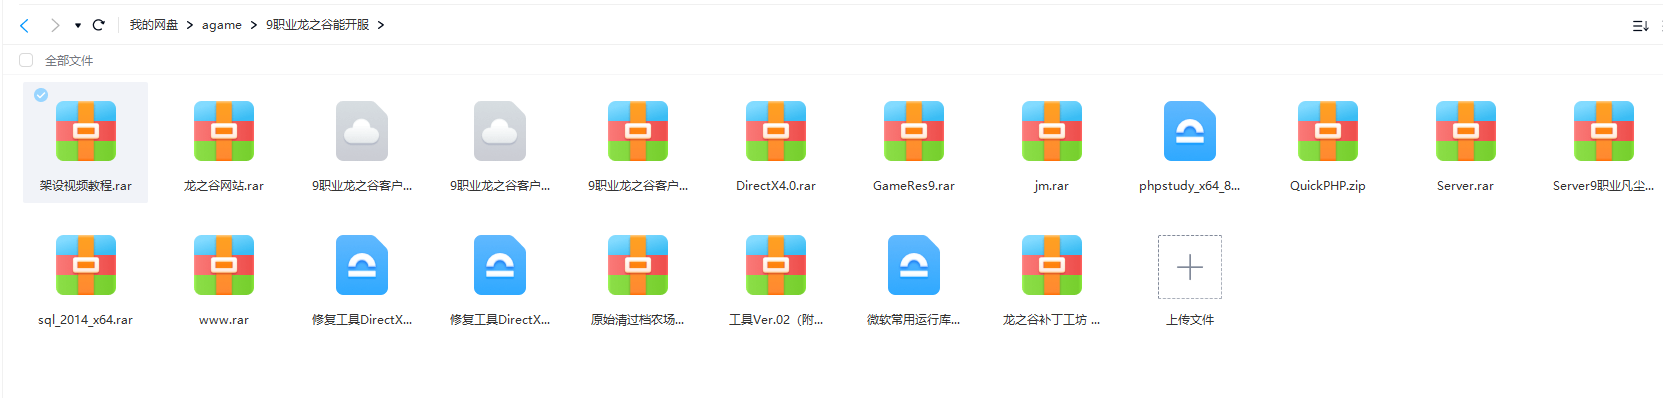The image size is (1663, 398).
Task: Select the 龙之谷补丁工坊 archive icon
Action: (1052, 265)
